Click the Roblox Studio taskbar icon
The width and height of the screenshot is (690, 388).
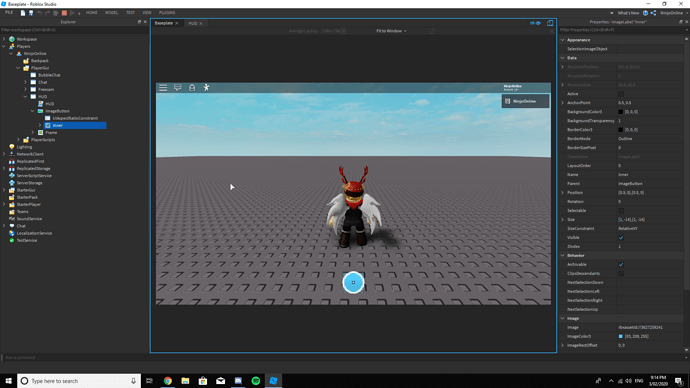coord(273,381)
